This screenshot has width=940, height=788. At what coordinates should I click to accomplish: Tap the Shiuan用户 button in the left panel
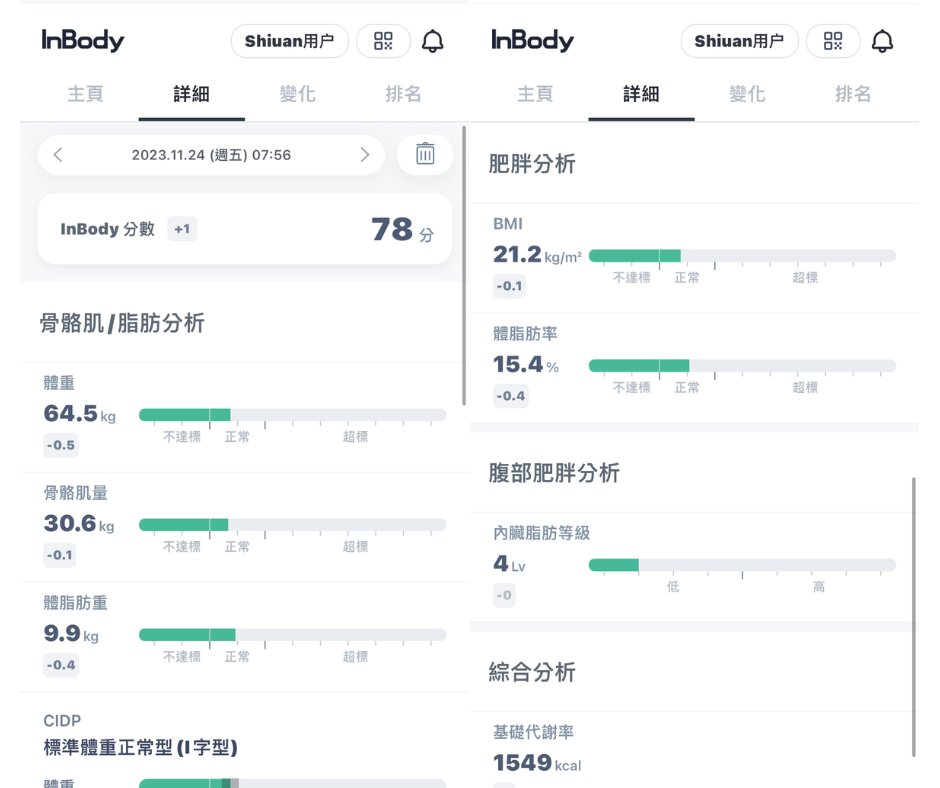289,41
